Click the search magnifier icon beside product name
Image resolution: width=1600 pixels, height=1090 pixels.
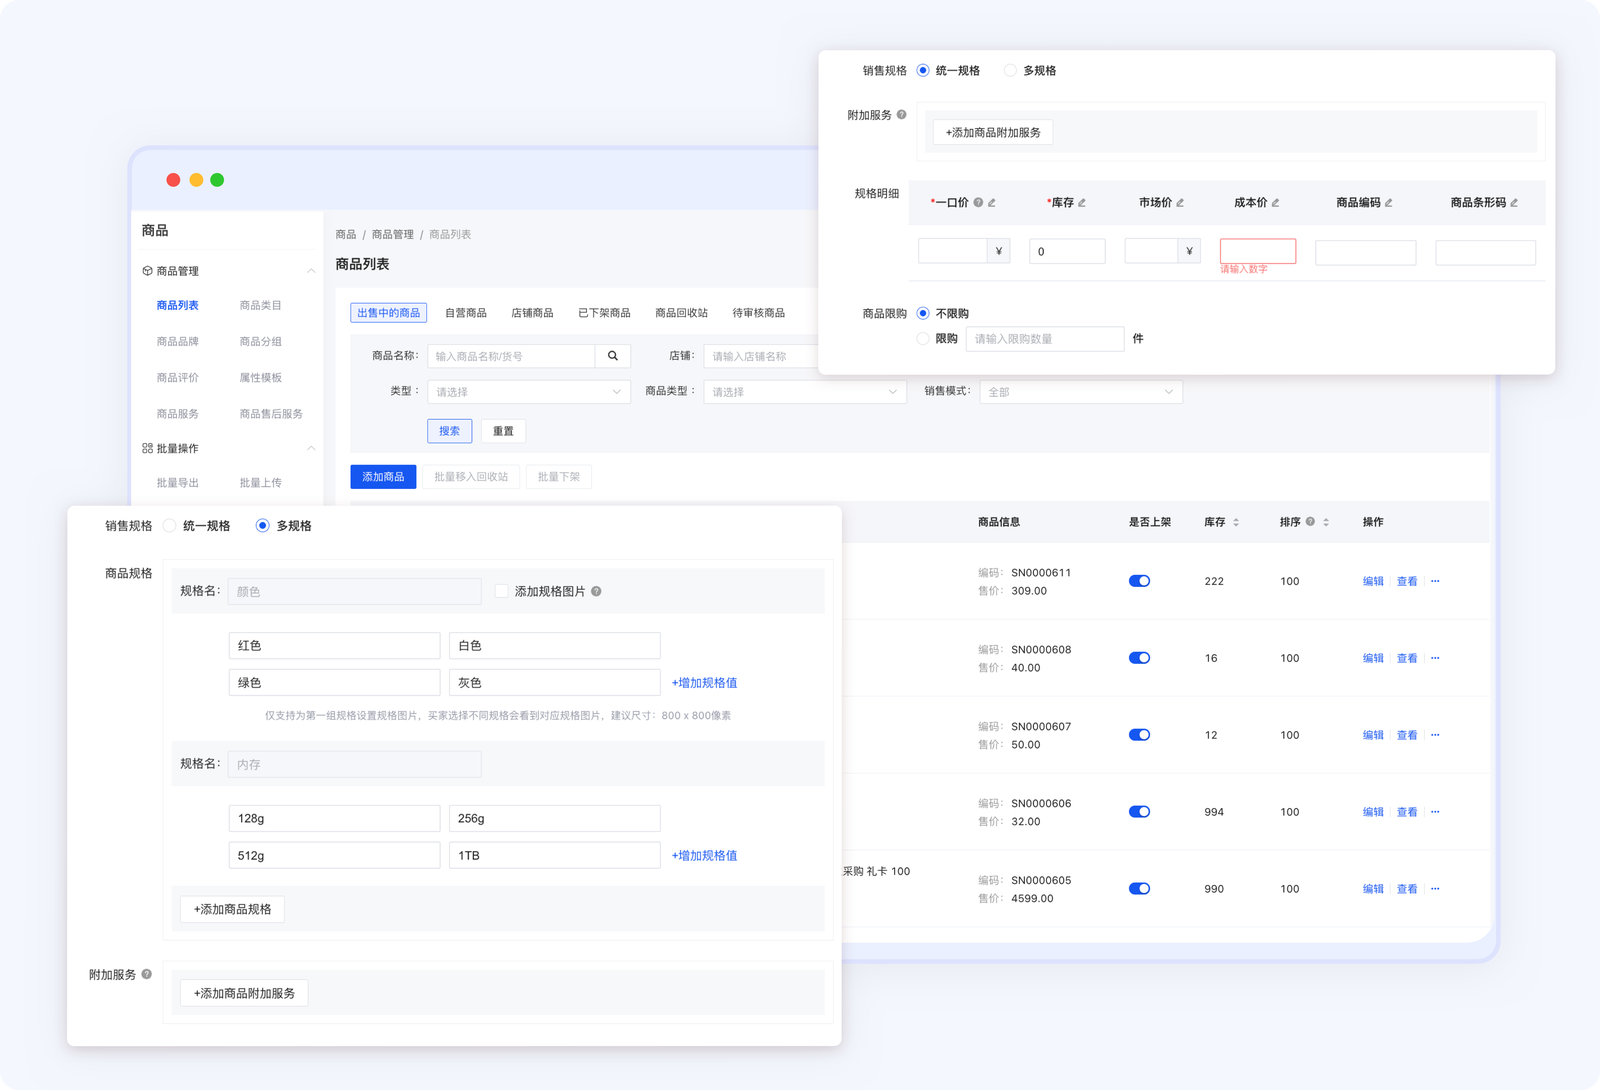(612, 356)
